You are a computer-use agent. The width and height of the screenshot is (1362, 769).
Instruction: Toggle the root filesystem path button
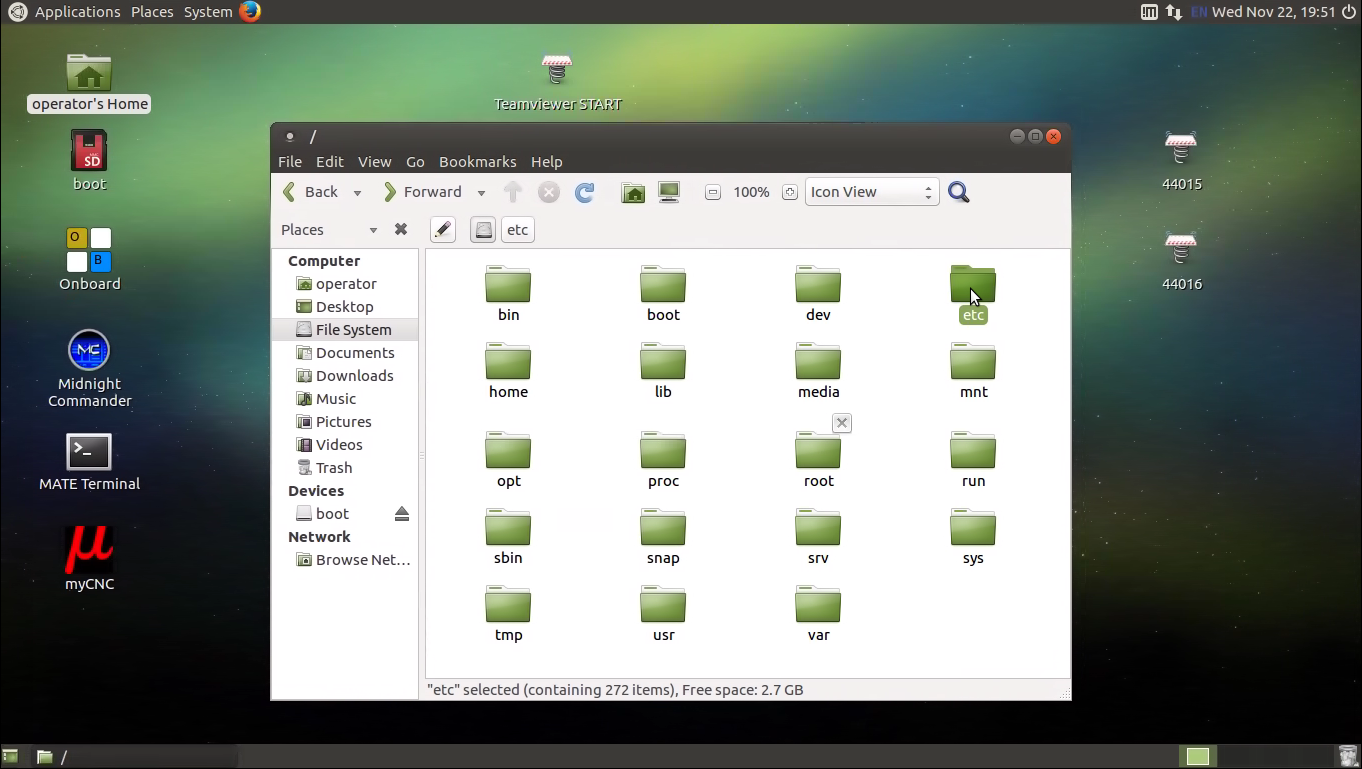483,230
